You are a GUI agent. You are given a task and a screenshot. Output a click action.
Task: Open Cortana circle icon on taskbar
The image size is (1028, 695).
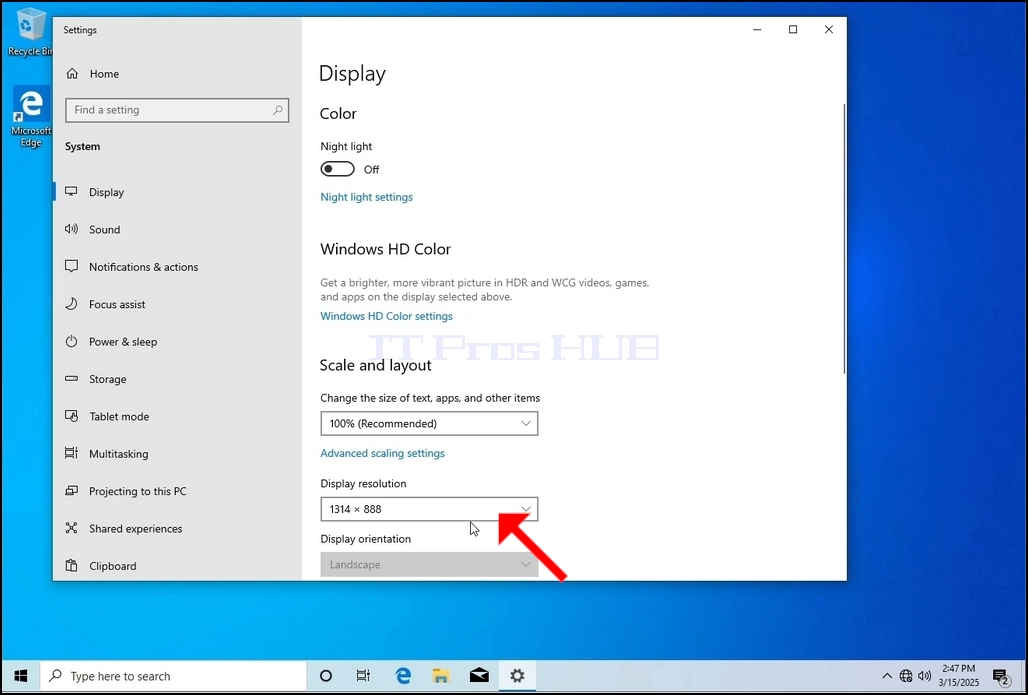point(326,676)
